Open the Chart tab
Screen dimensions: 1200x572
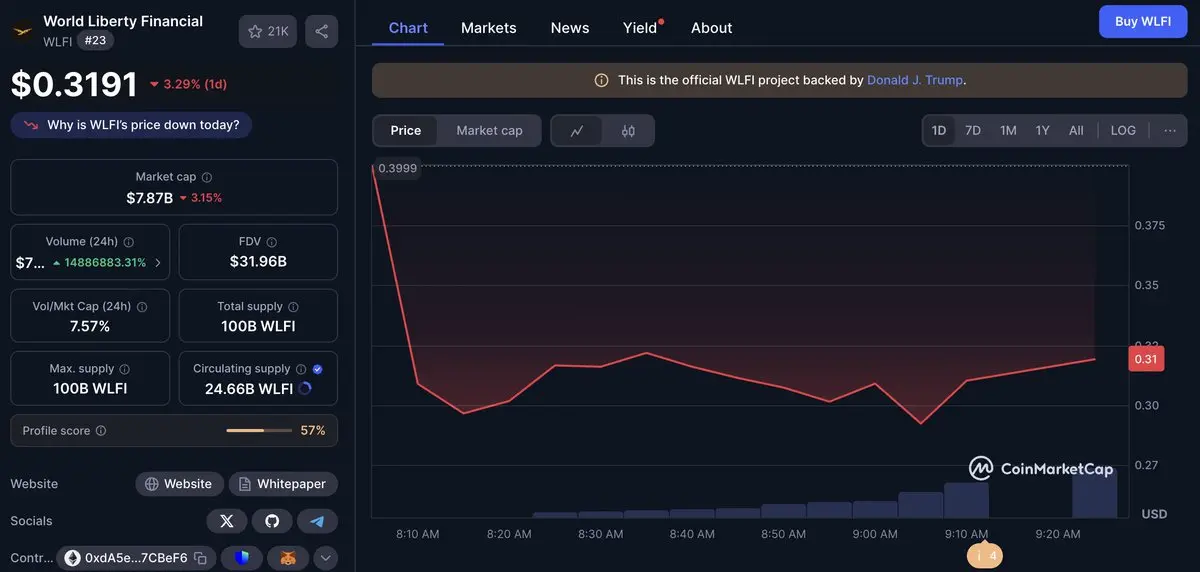pos(408,28)
